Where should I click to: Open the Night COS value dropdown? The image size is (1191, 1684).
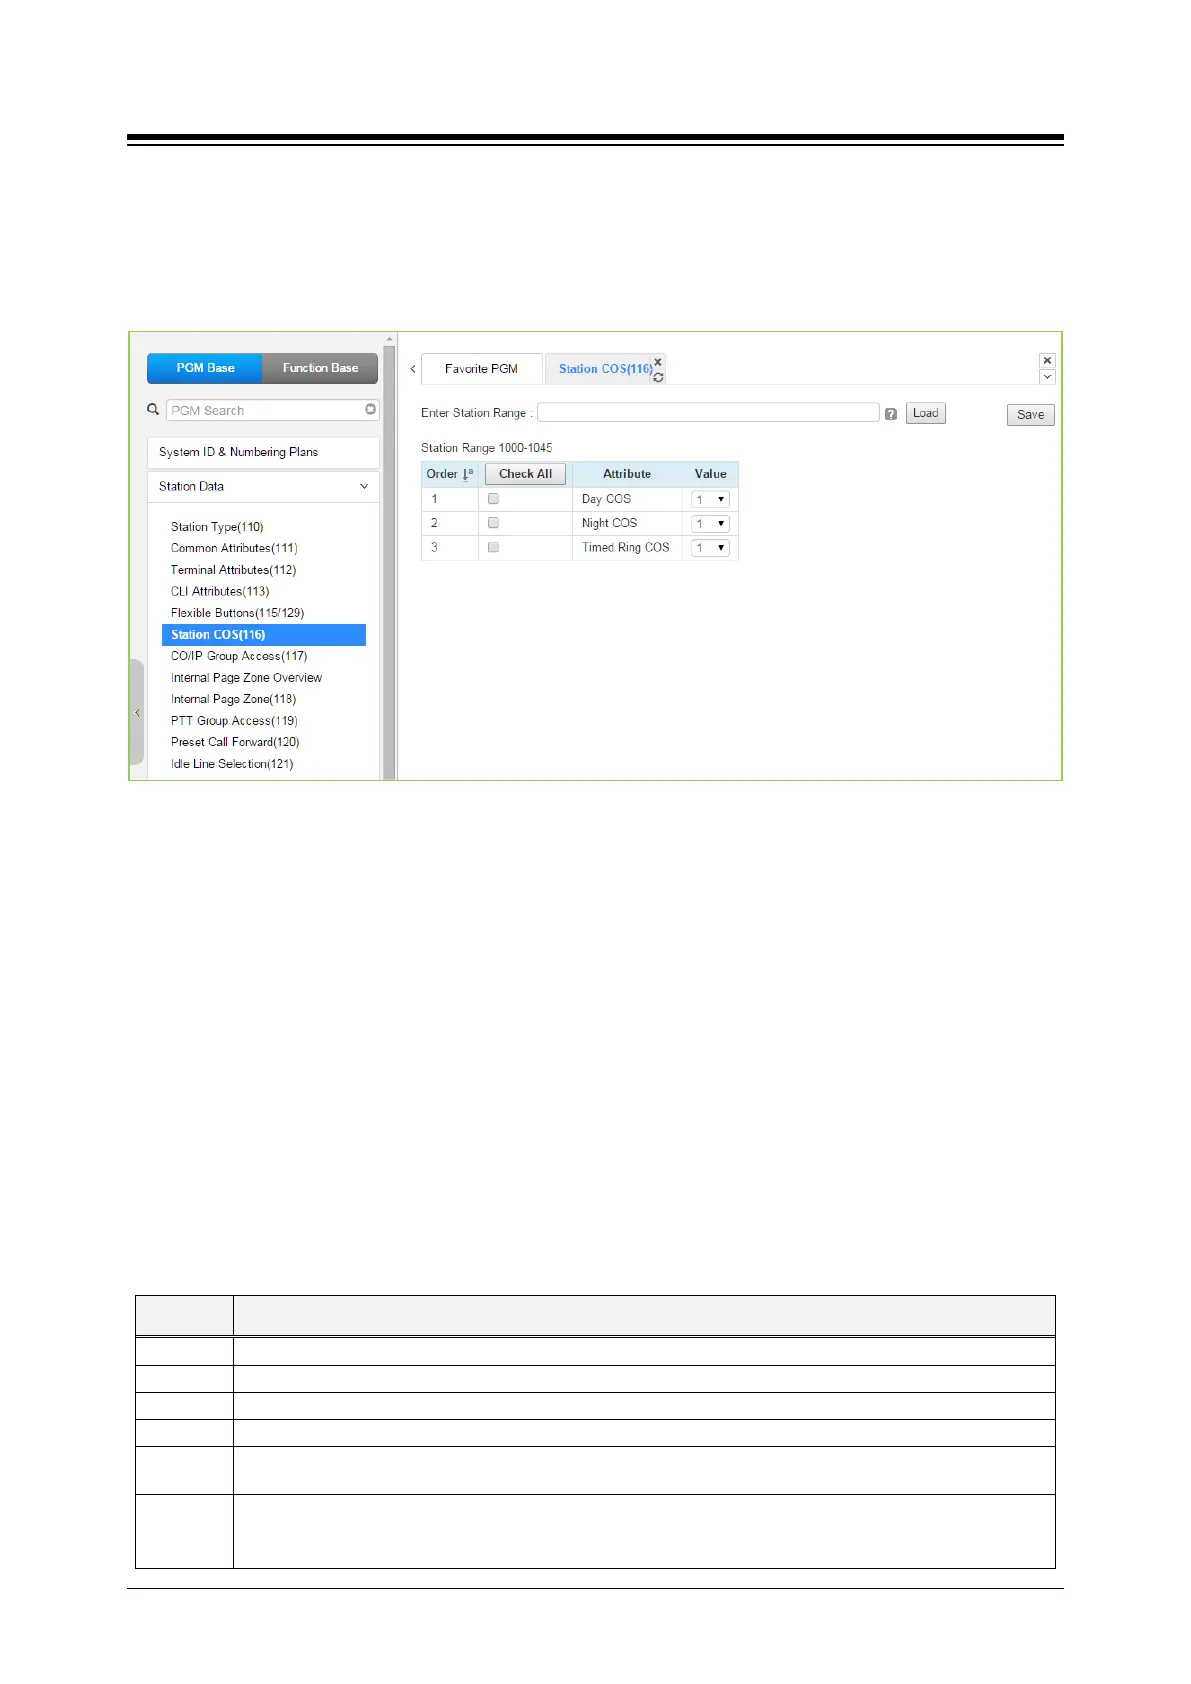click(710, 523)
